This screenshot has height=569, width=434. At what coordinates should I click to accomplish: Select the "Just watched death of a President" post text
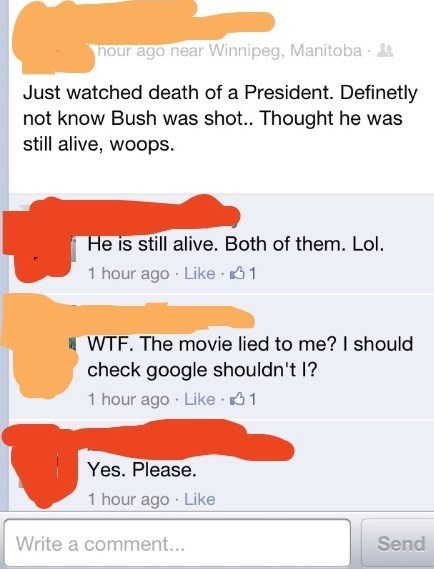tap(220, 119)
